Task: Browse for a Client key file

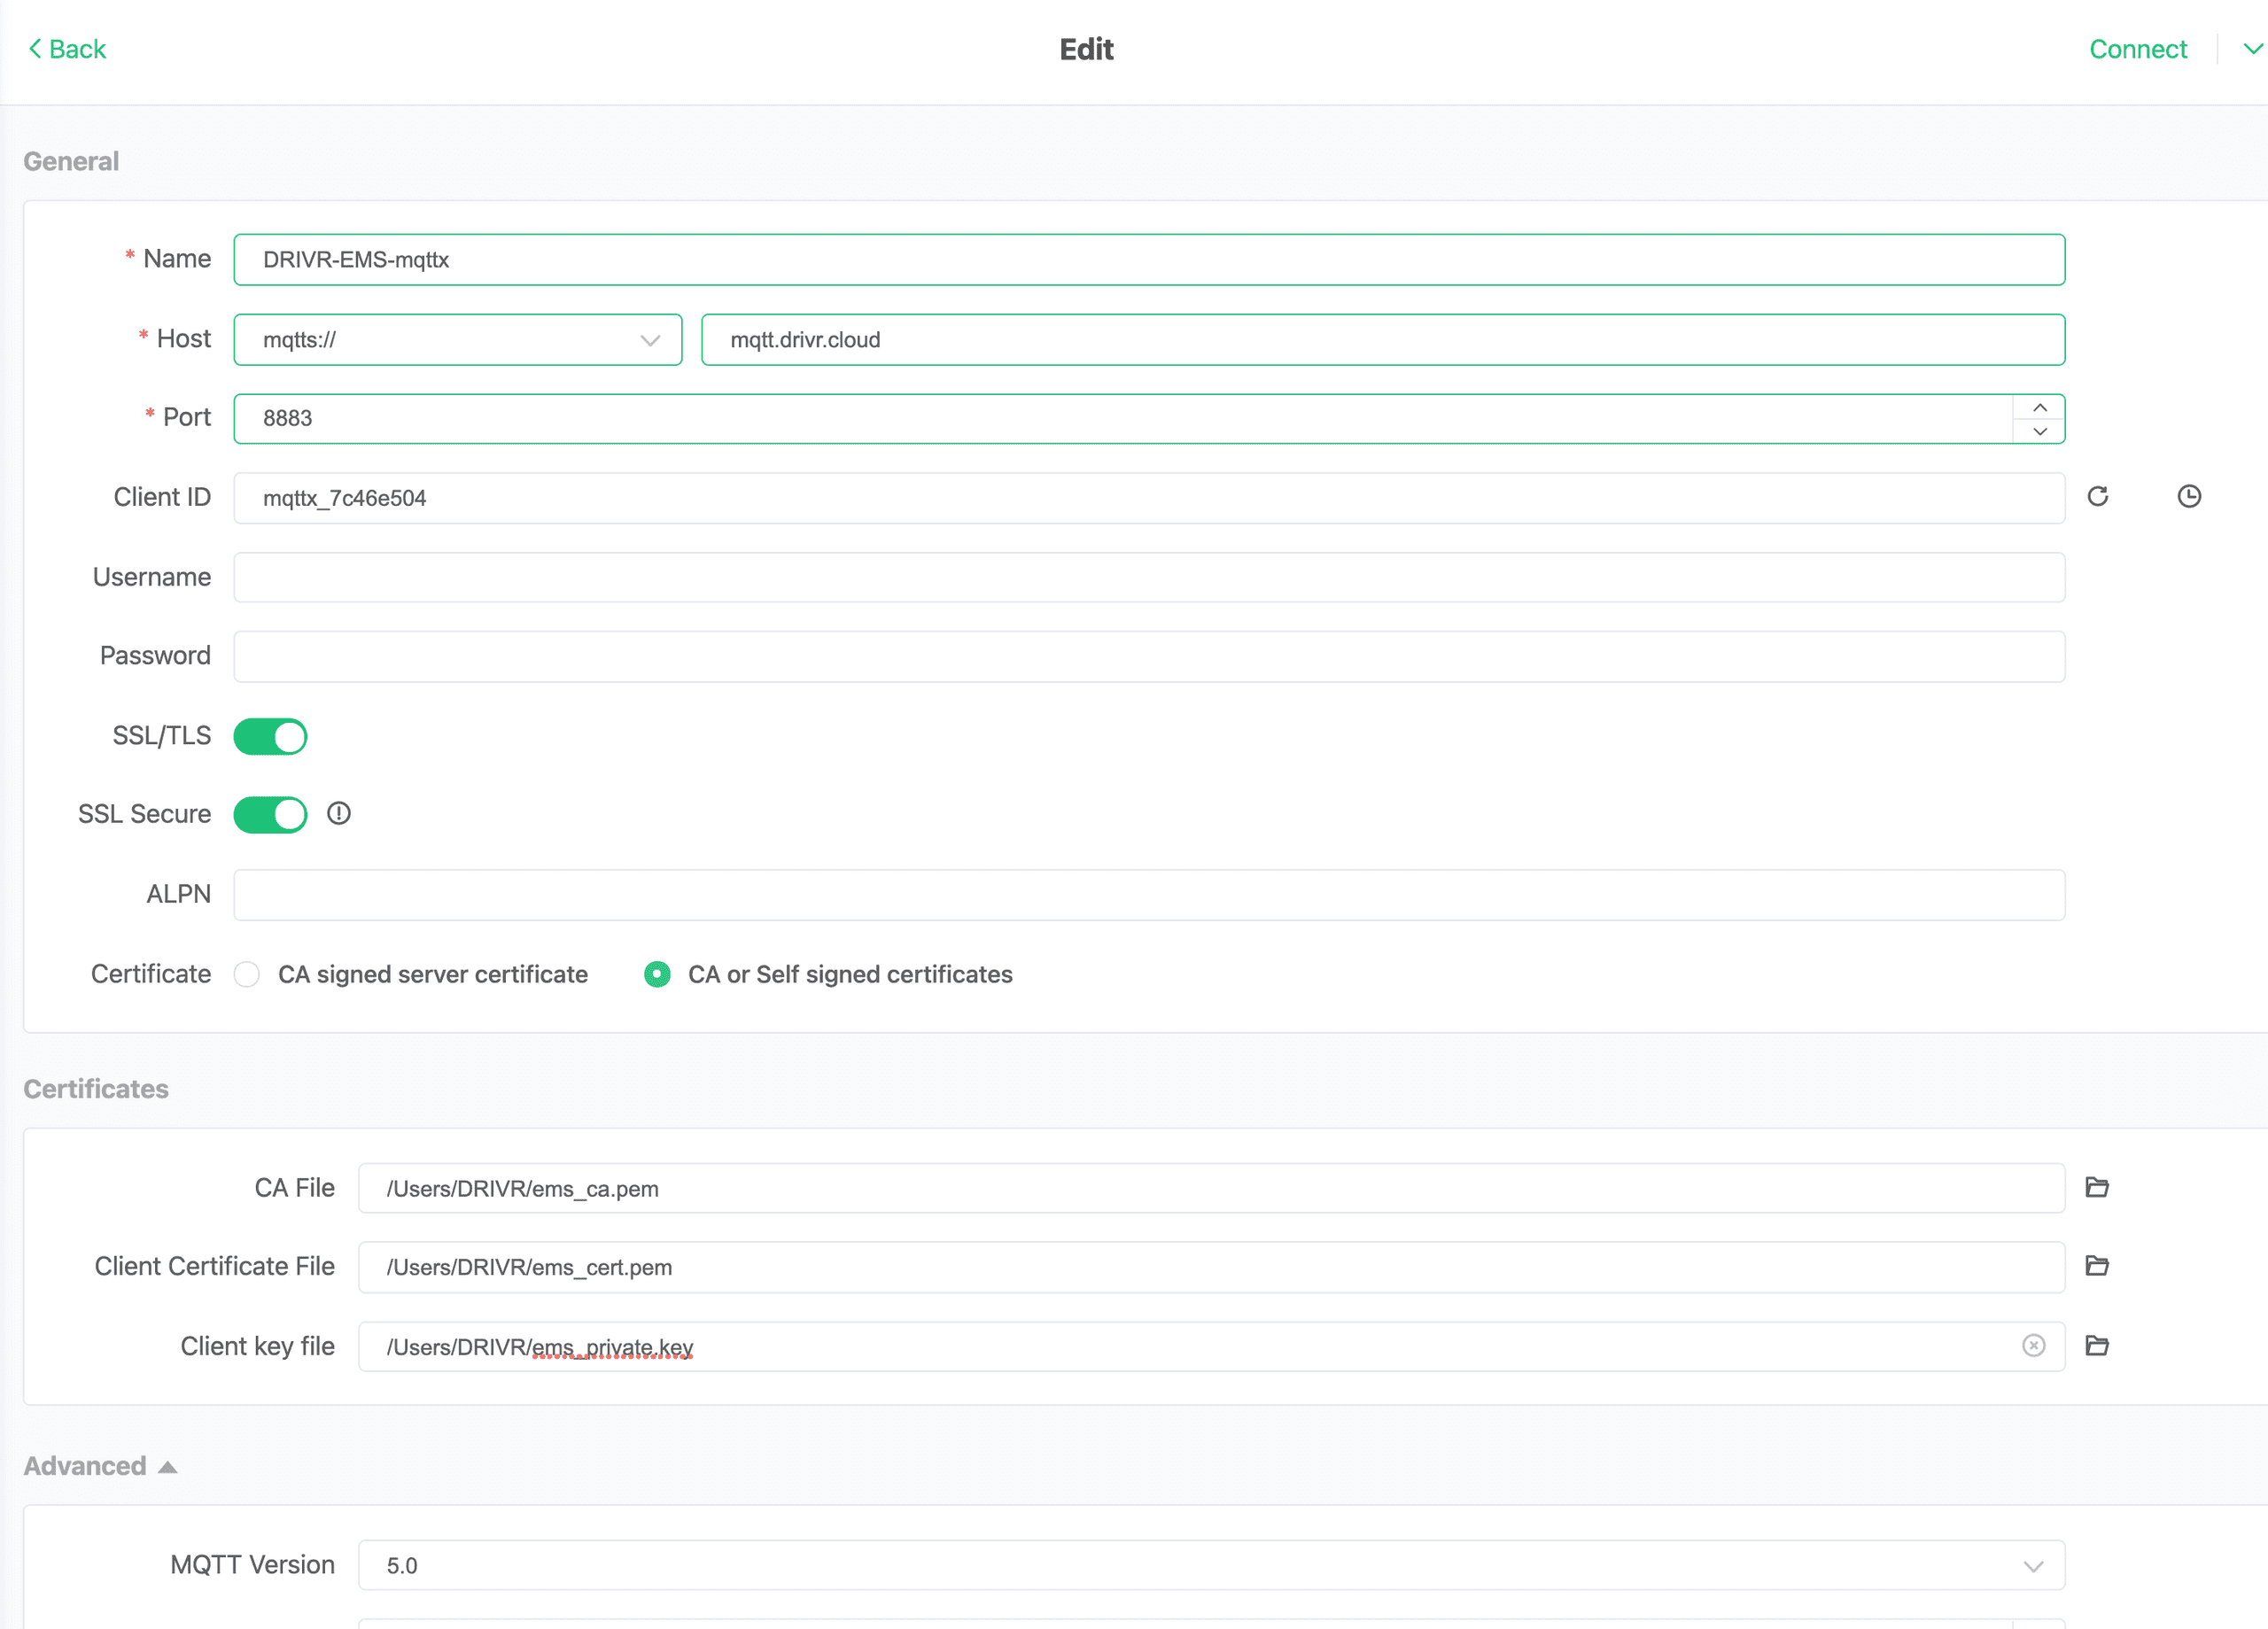Action: (x=2097, y=1346)
